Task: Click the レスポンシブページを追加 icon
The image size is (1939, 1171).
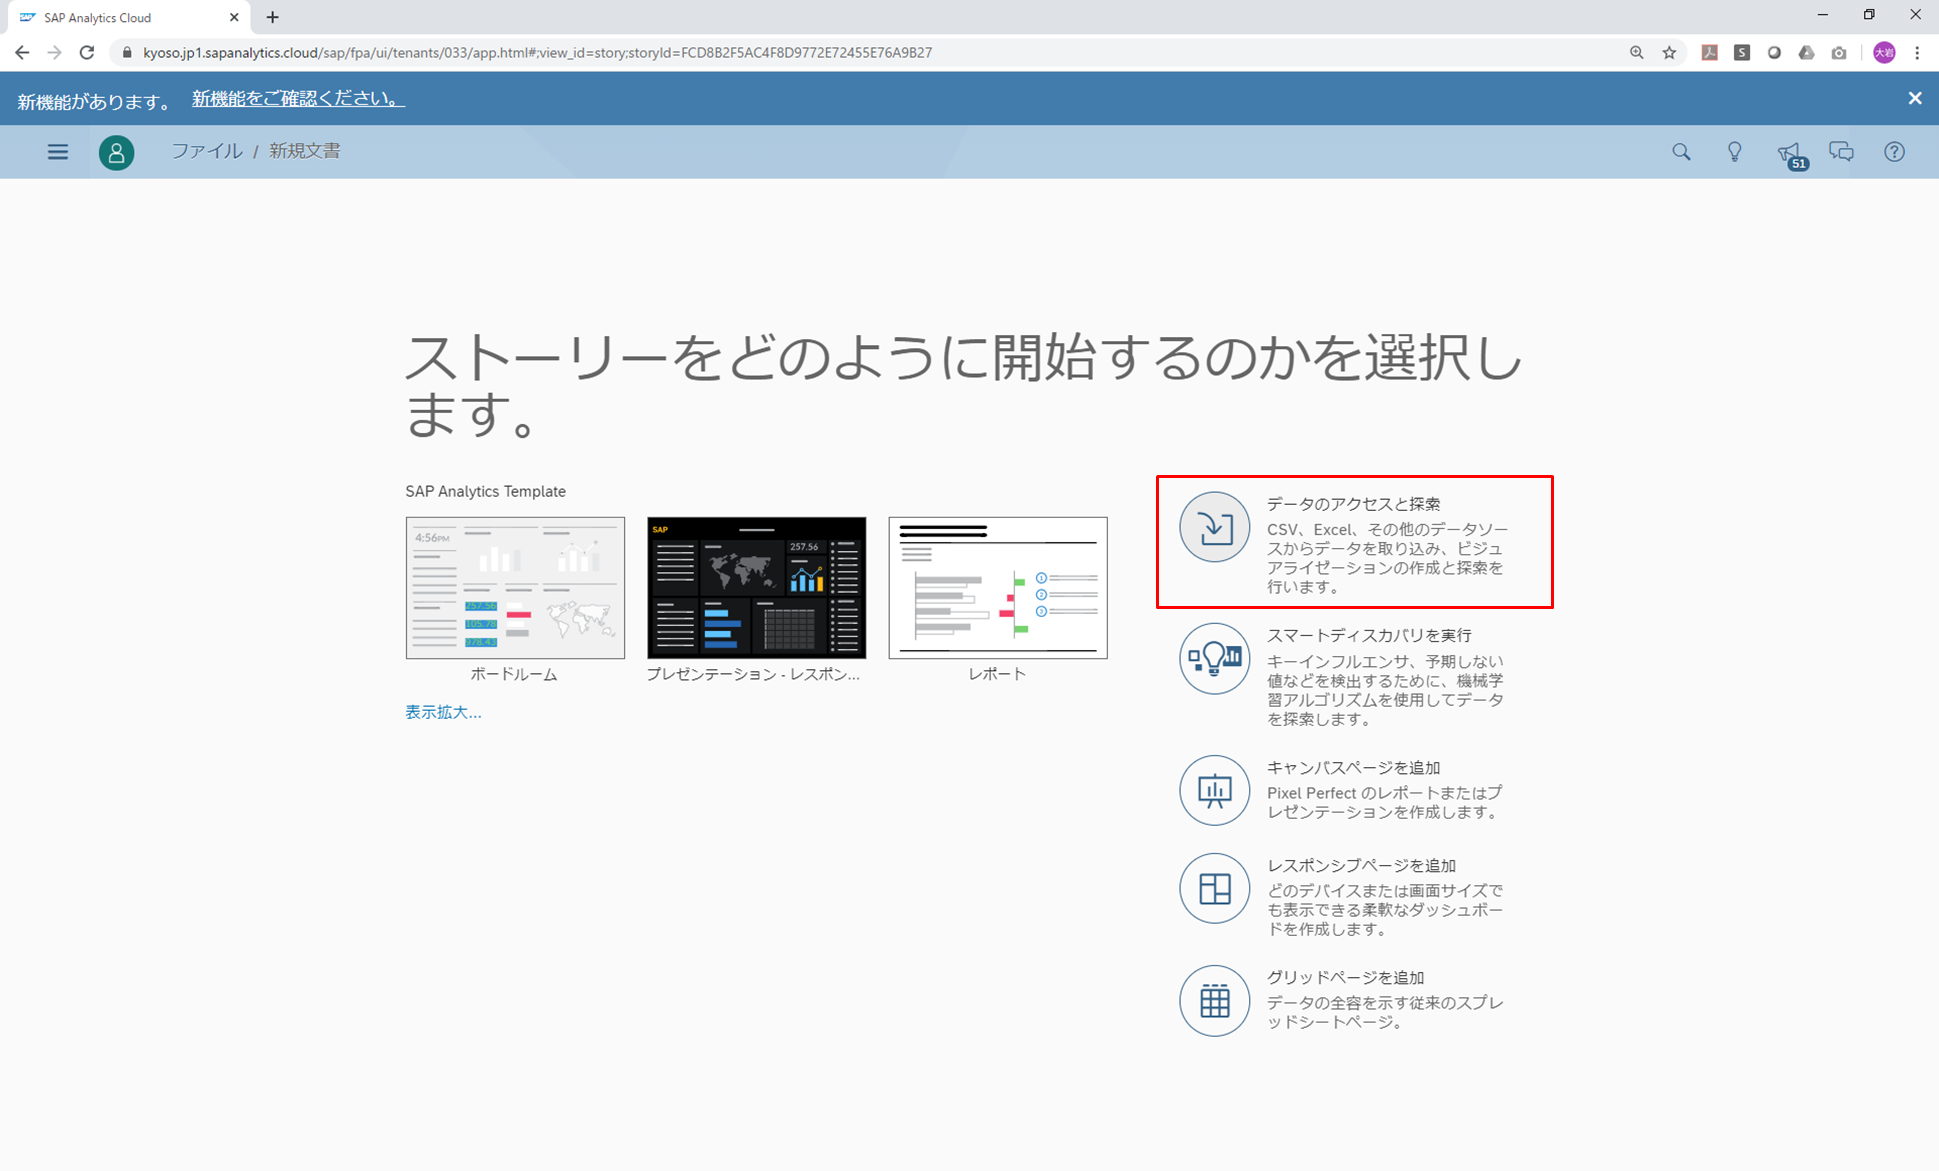Action: click(x=1214, y=888)
